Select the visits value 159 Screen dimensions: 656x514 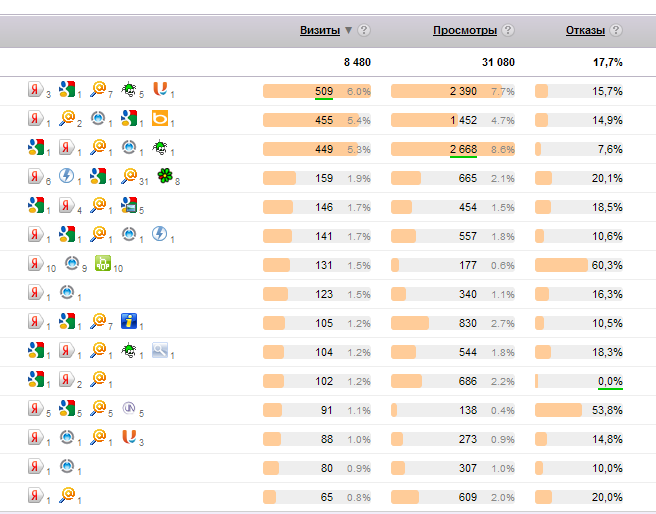pyautogui.click(x=324, y=178)
